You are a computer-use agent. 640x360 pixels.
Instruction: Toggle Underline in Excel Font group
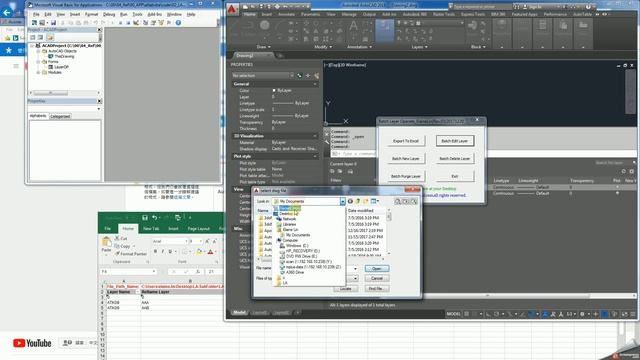click(x=170, y=251)
